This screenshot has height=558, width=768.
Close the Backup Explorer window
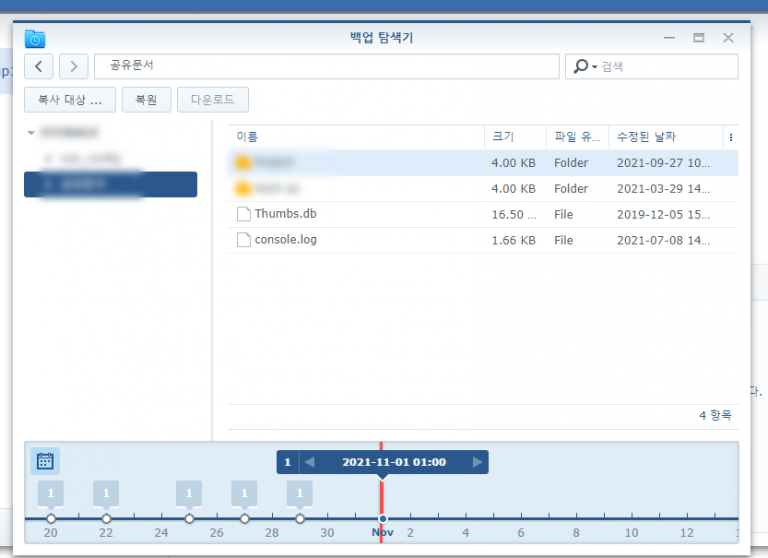pyautogui.click(x=728, y=38)
